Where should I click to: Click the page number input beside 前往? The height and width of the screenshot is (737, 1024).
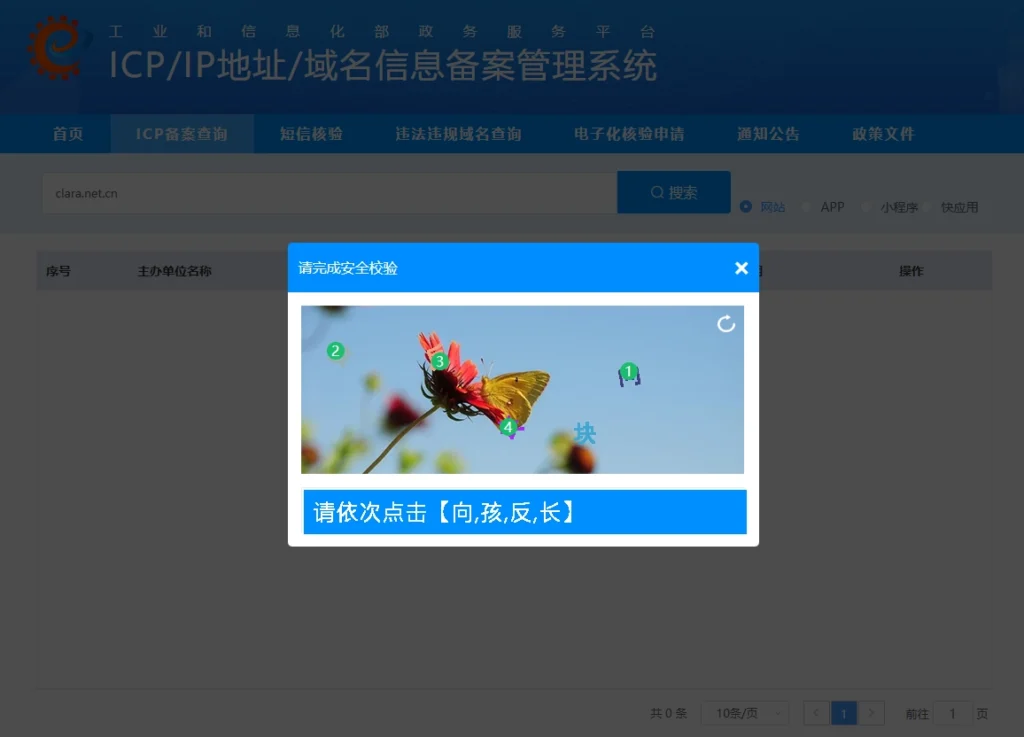pos(952,713)
